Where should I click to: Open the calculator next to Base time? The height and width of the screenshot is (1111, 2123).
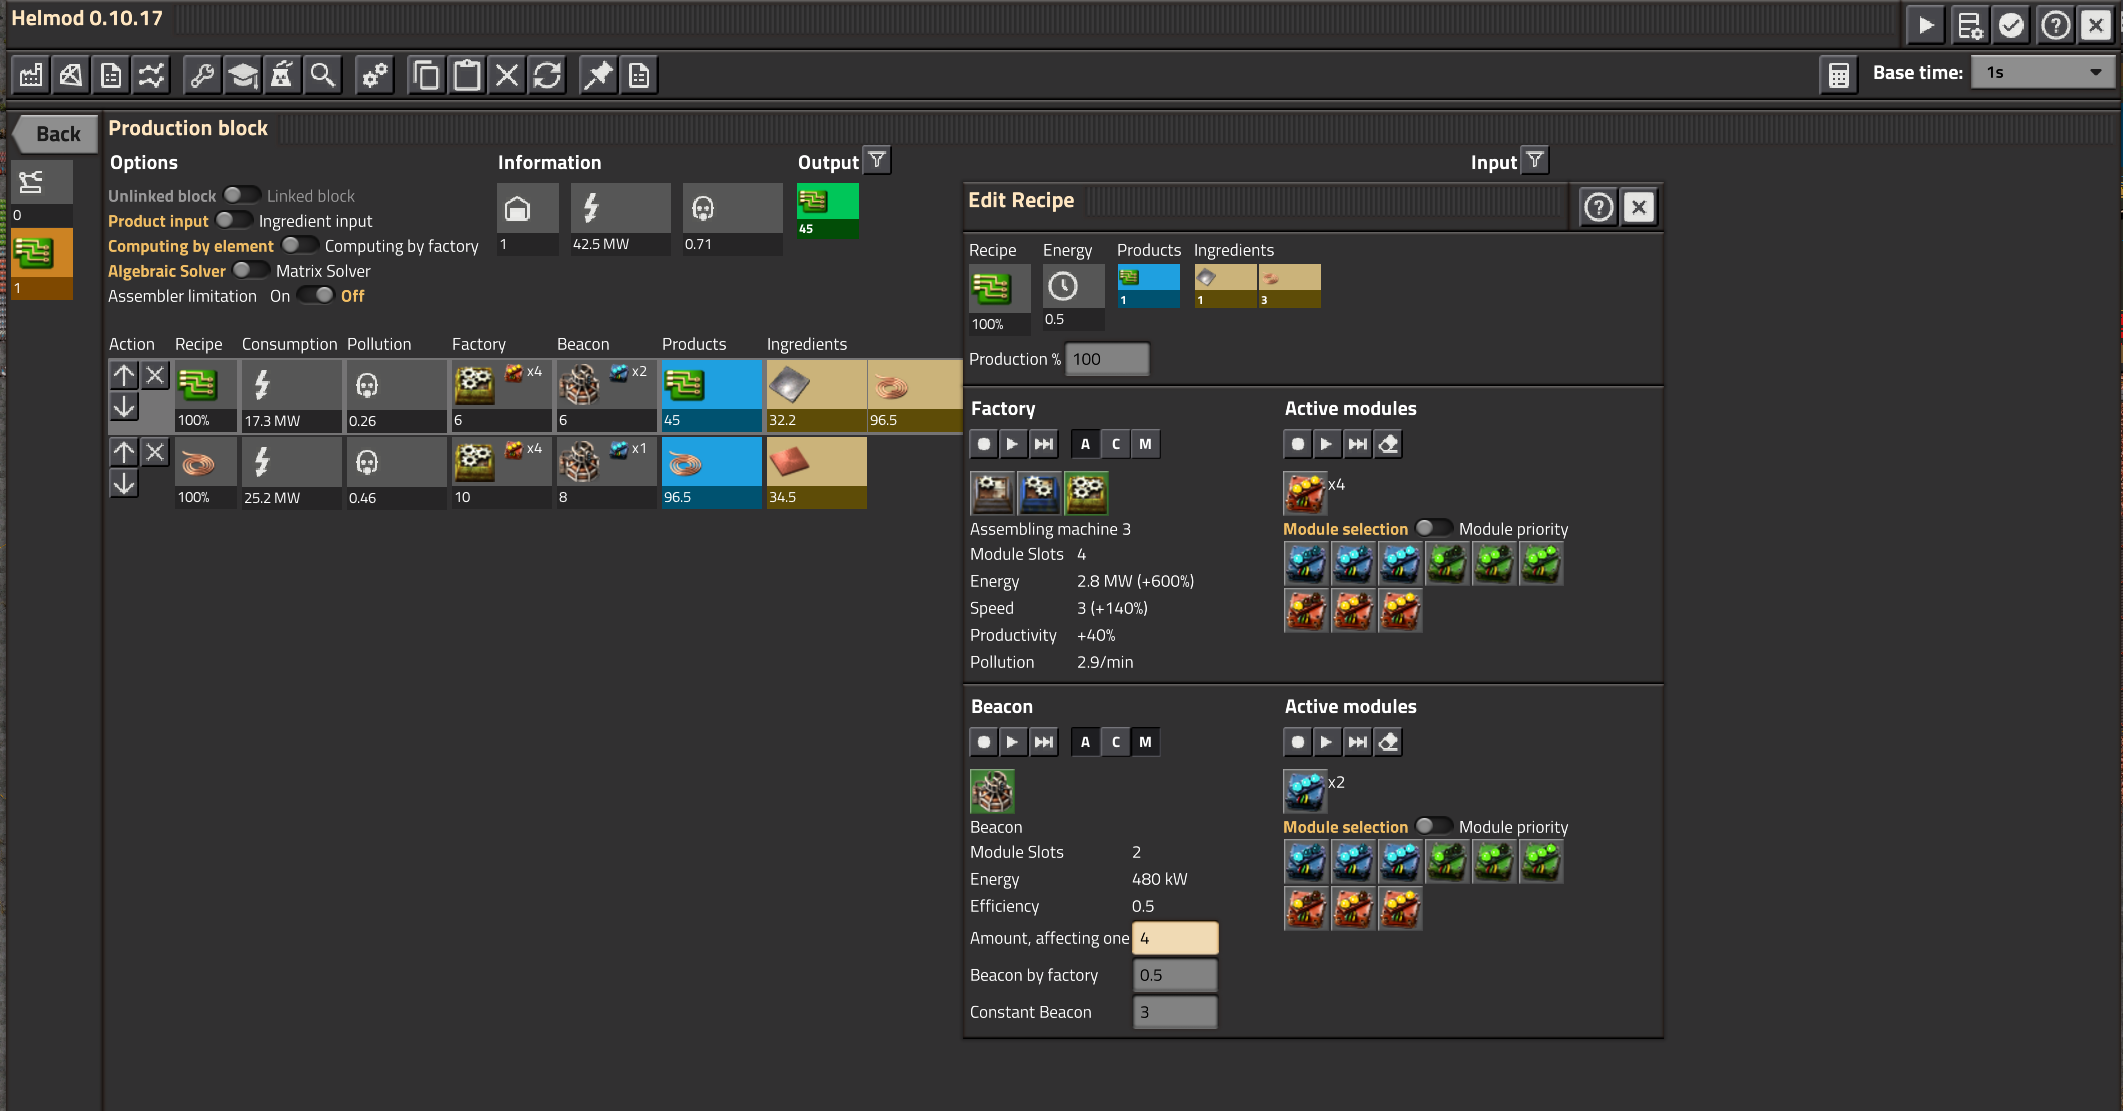pos(1838,75)
